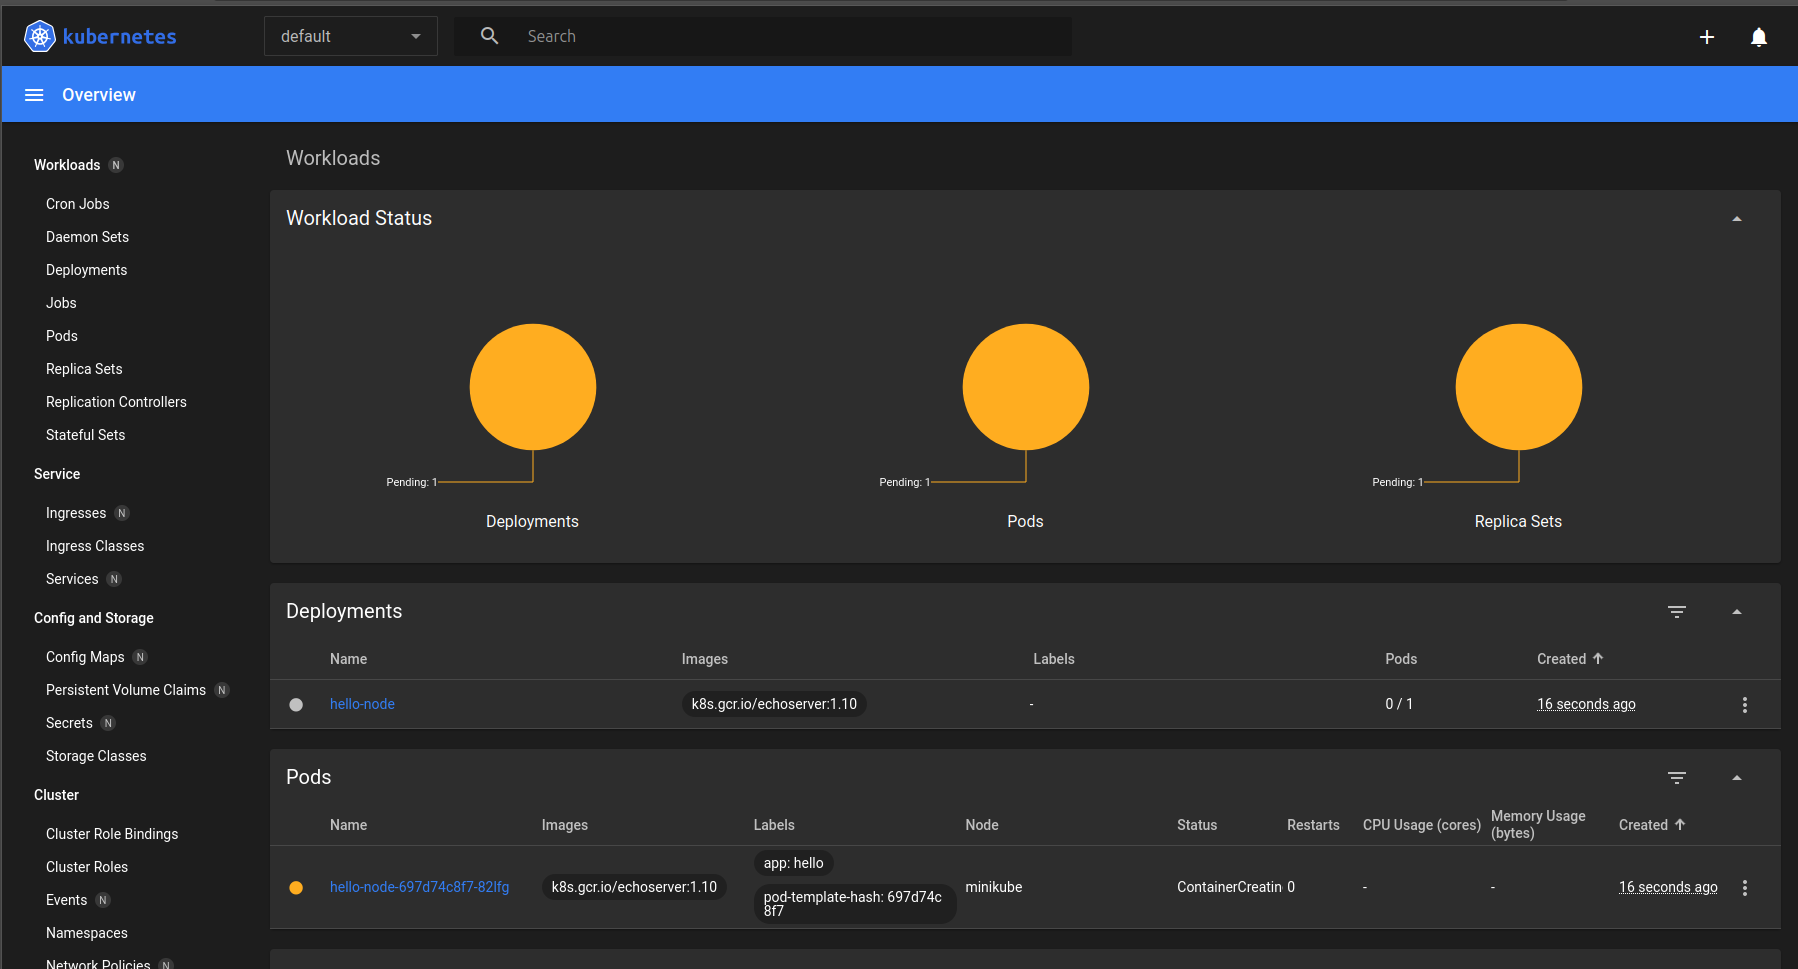Navigate to Pods in sidebar
This screenshot has height=969, width=1798.
click(x=62, y=336)
